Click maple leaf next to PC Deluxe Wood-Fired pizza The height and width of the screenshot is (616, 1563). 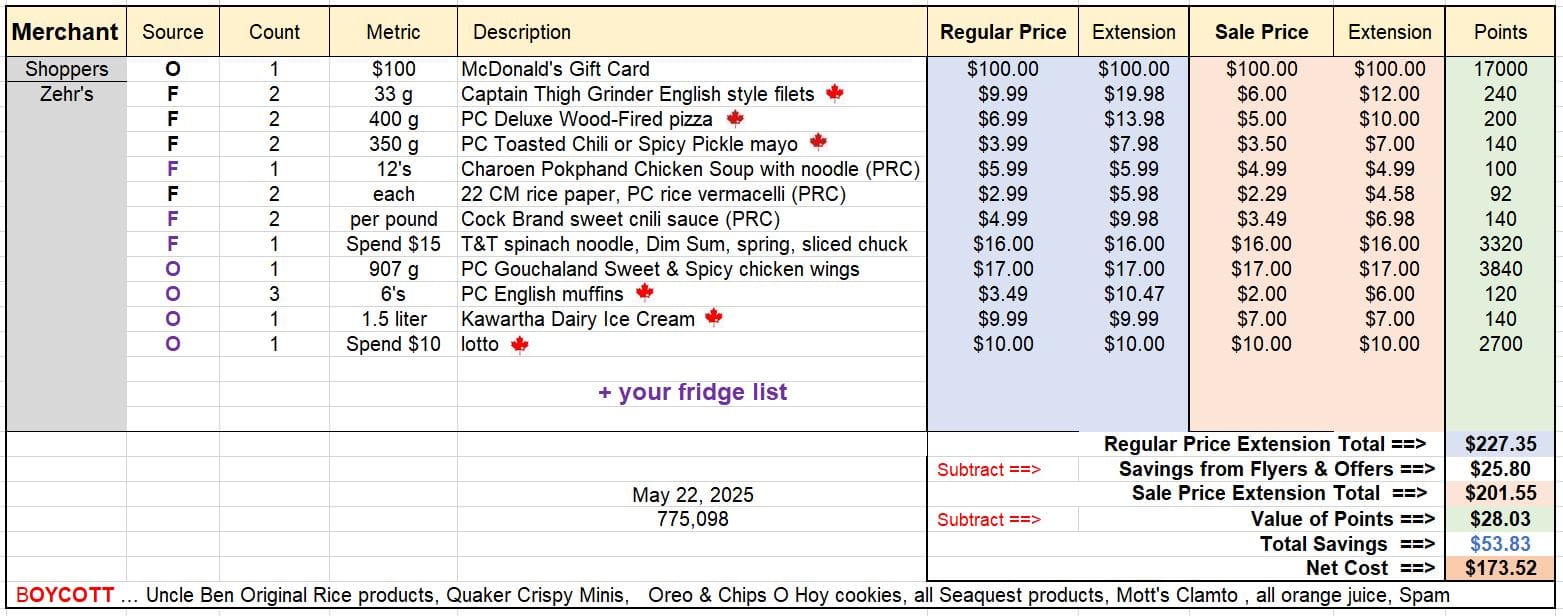click(735, 118)
